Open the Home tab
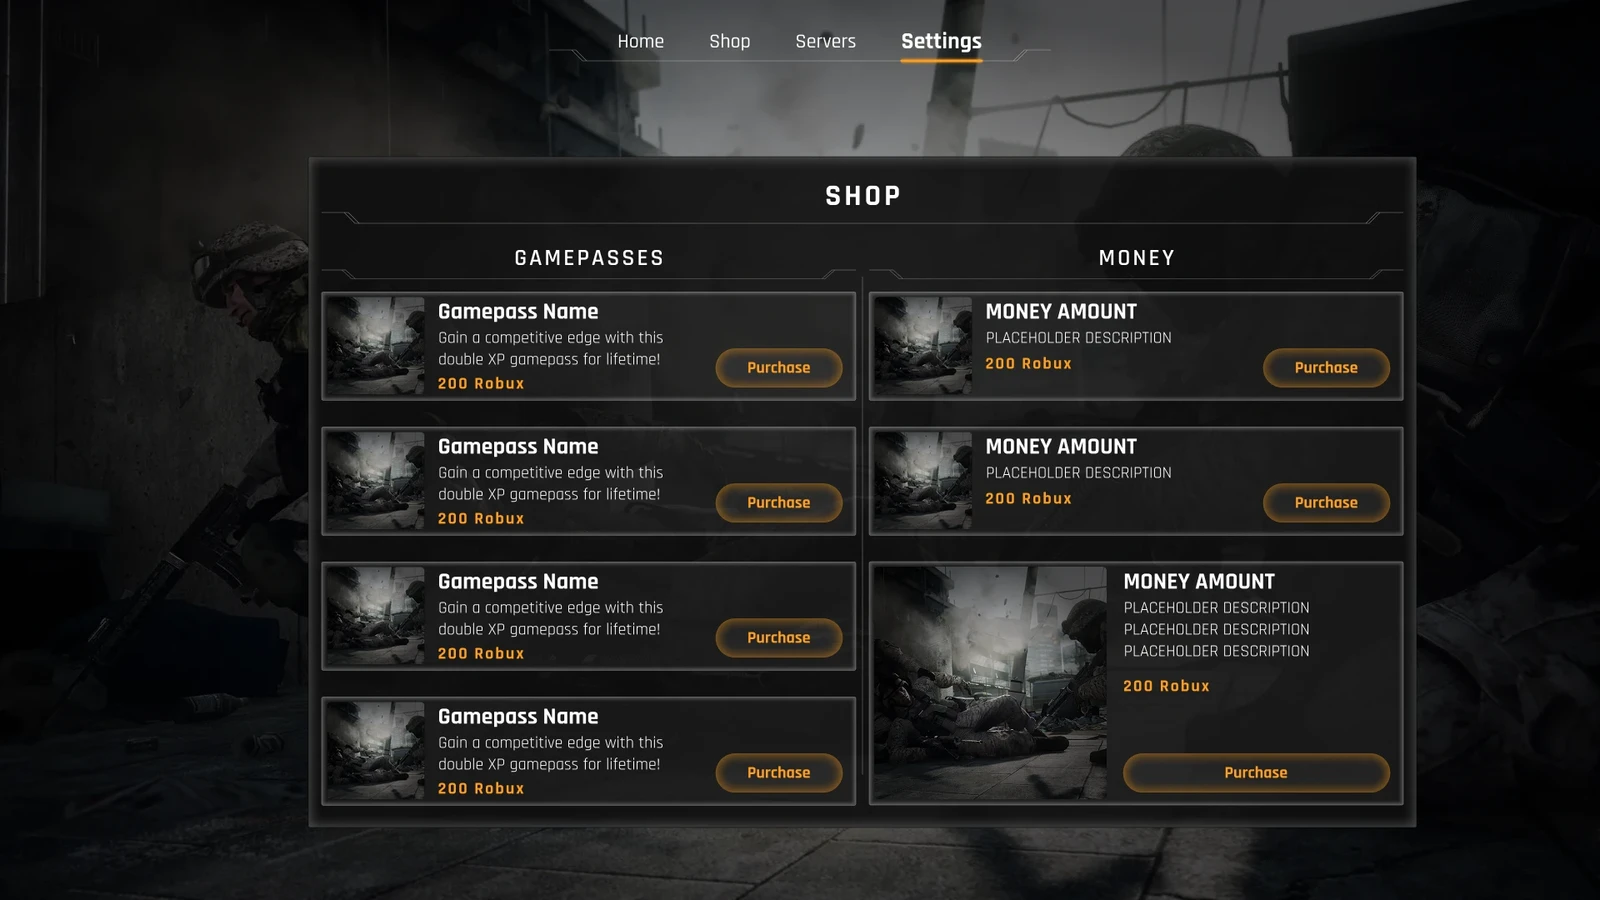The width and height of the screenshot is (1600, 900). 640,41
